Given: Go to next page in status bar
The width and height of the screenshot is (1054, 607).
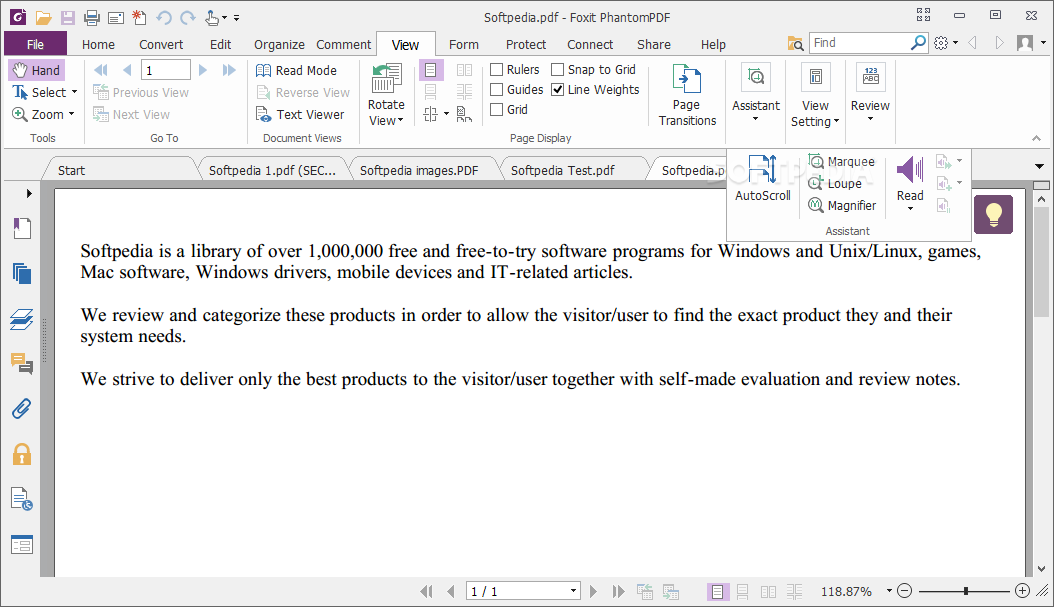Looking at the screenshot, I should [593, 592].
